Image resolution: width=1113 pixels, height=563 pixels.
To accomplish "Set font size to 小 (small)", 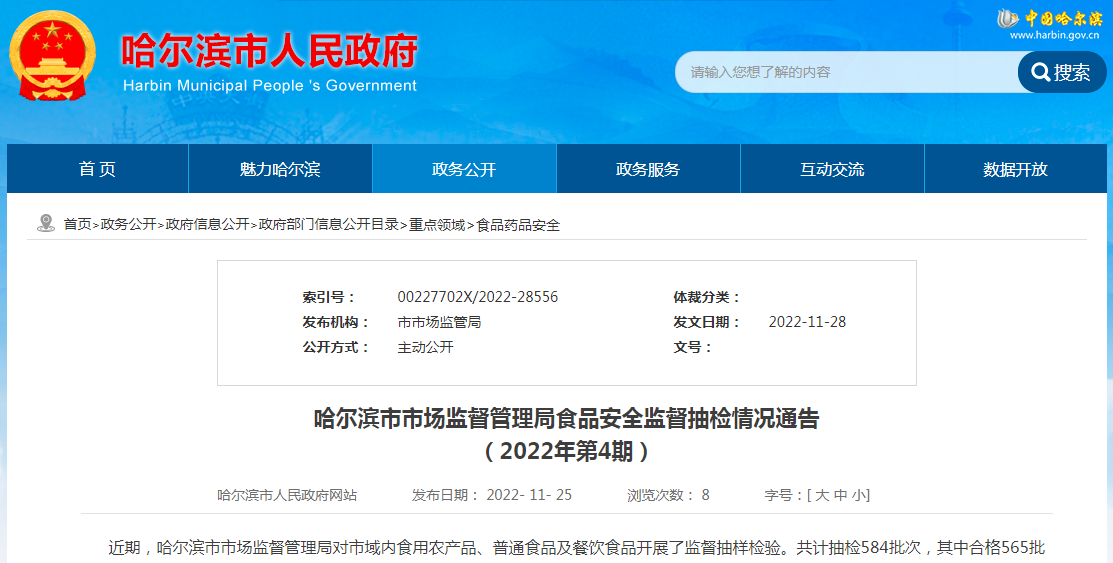I will 860,495.
